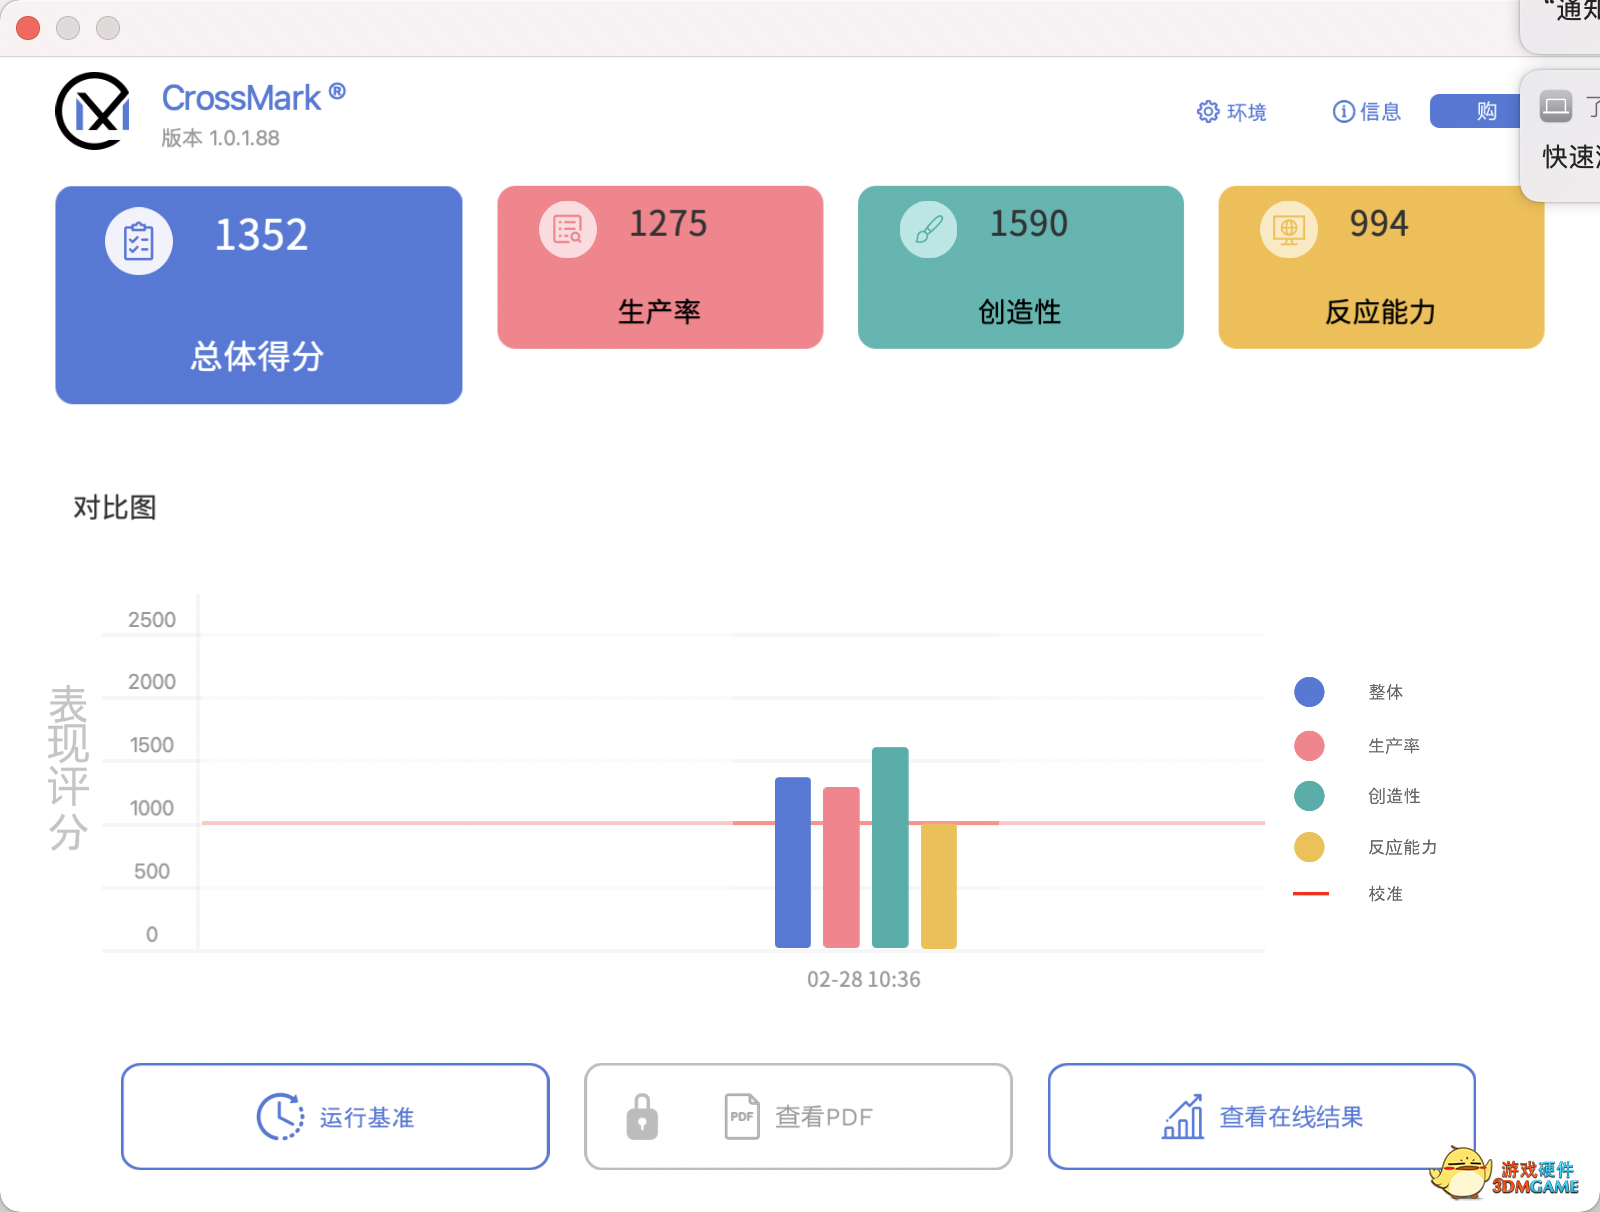Screen dimensions: 1600x1212
Task: Click the PDF file icon on the 查看PDF button
Action: point(741,1116)
